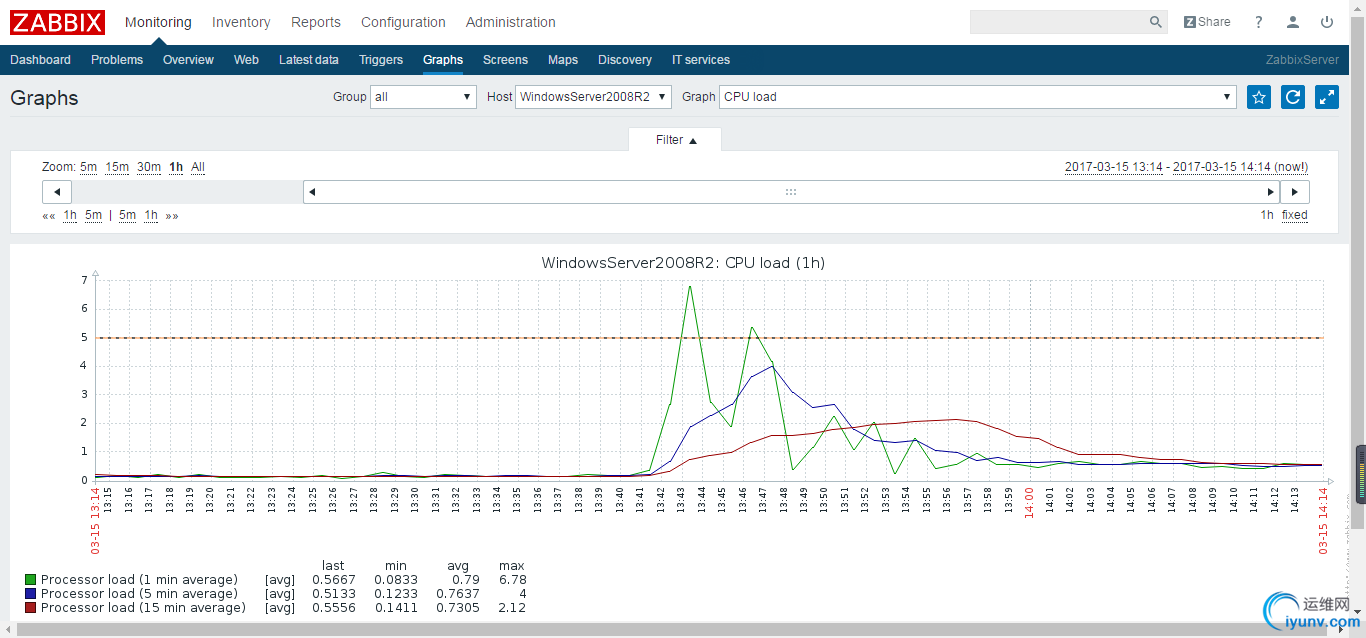Go to the Maps tab
Viewport: 1366px width, 638px height.
pos(563,60)
